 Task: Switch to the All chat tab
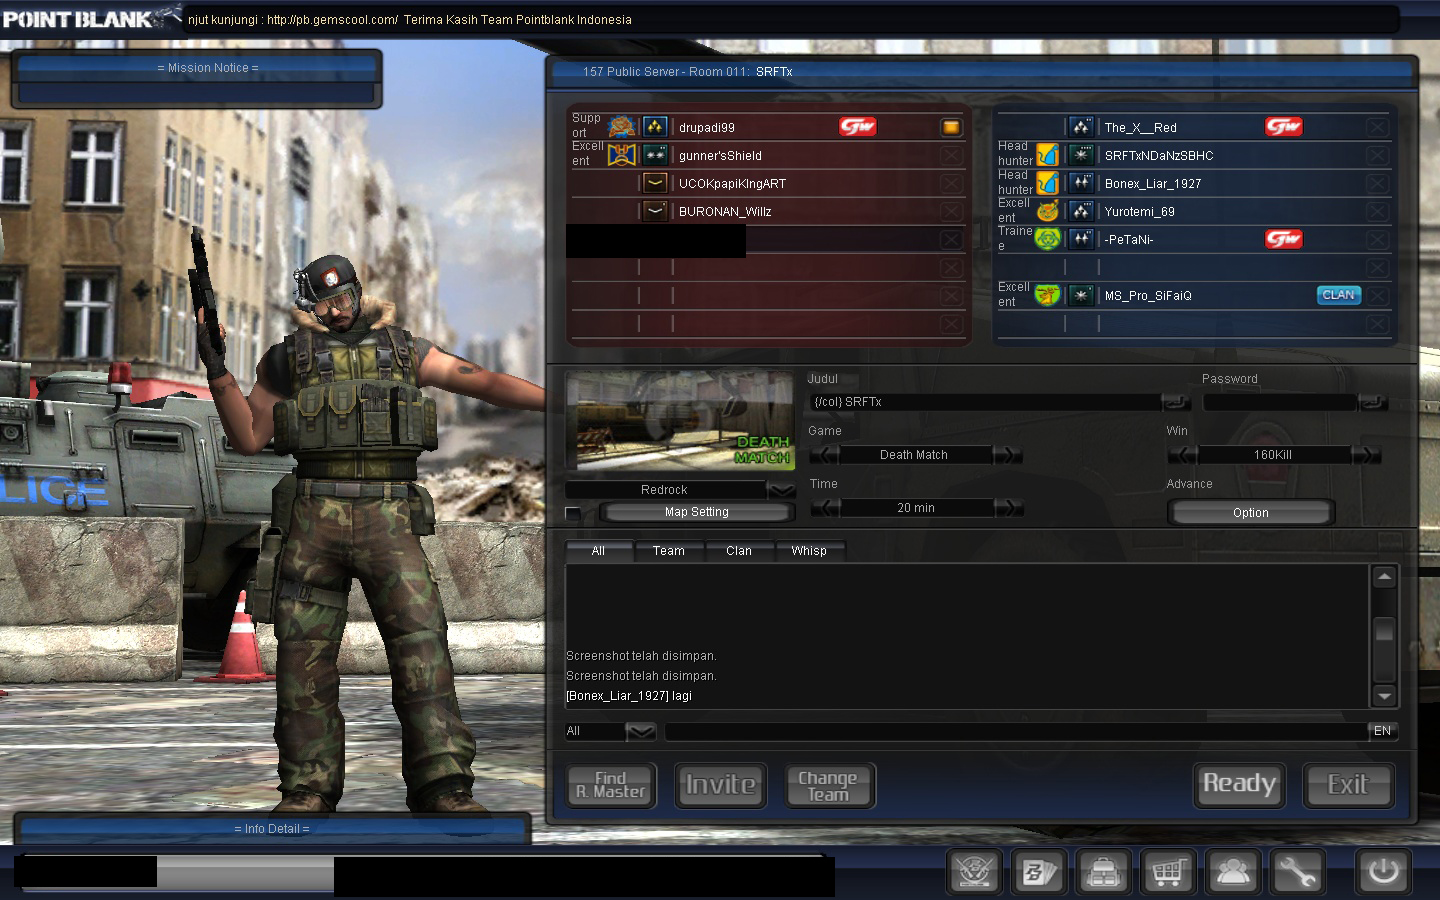click(x=598, y=551)
